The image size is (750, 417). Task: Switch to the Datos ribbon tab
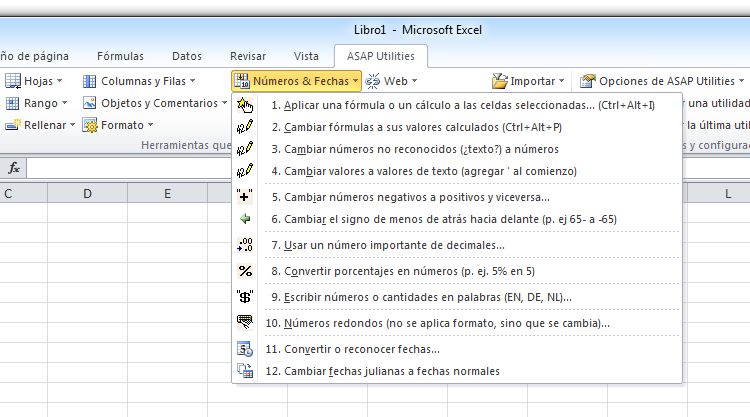click(187, 56)
